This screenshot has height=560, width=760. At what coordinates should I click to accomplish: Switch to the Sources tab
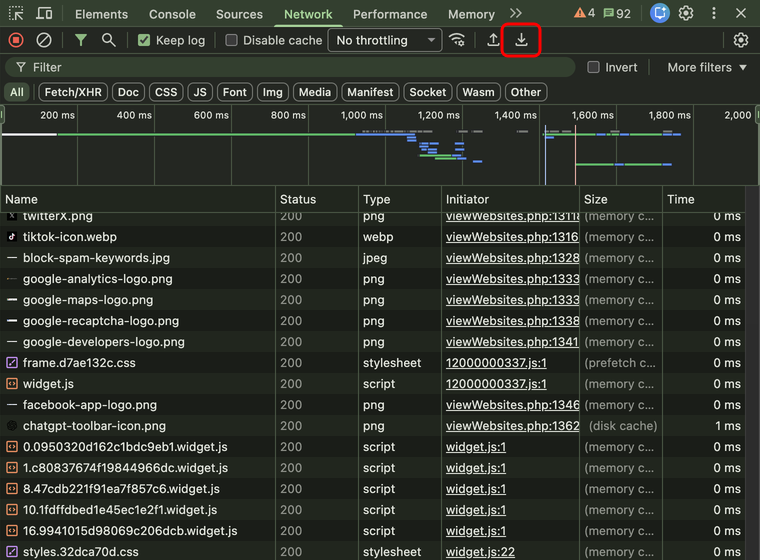pos(239,14)
